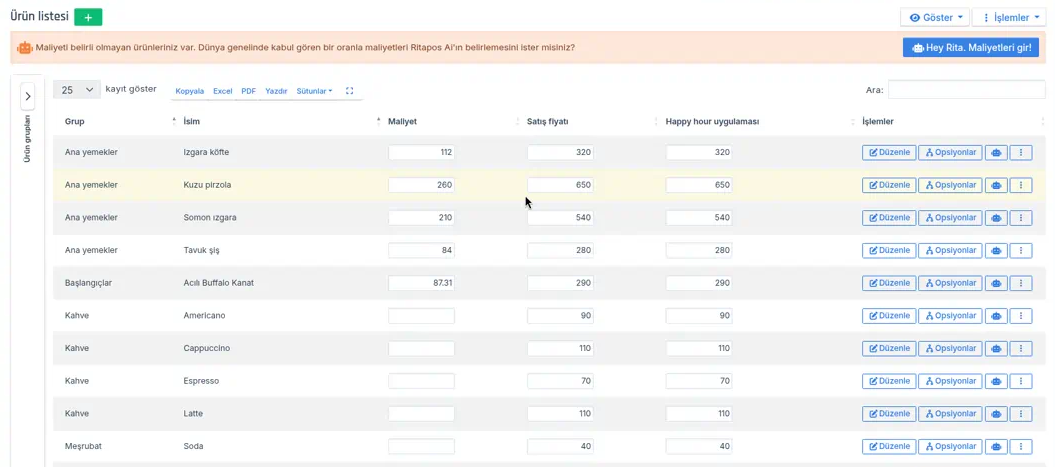Viewport: 1055px width, 467px height.
Task: Open the three-dot menu for Latte
Action: [1021, 414]
